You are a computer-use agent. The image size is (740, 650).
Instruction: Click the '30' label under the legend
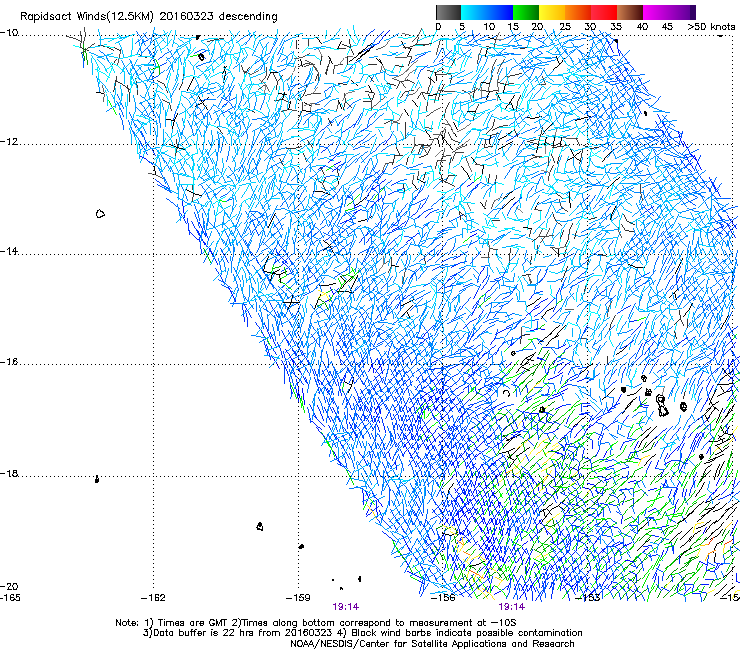(590, 27)
